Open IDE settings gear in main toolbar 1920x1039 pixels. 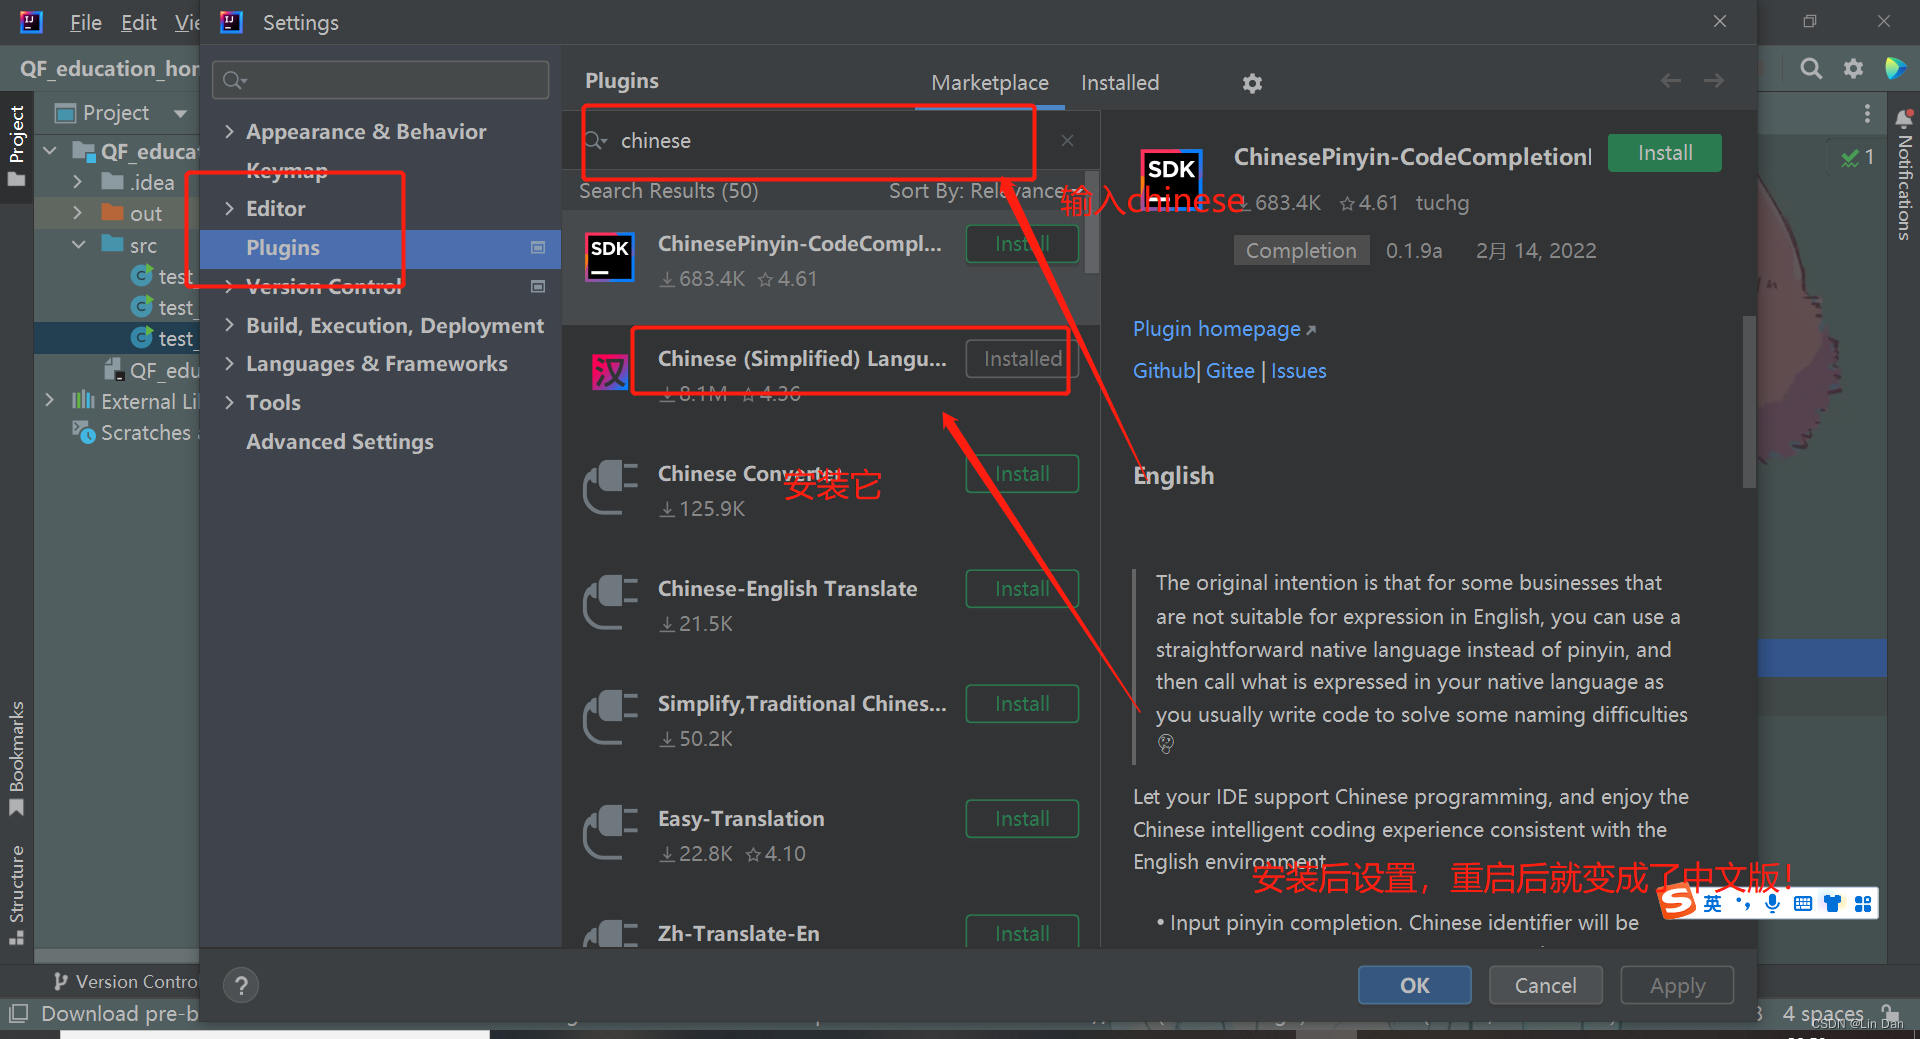(1853, 68)
